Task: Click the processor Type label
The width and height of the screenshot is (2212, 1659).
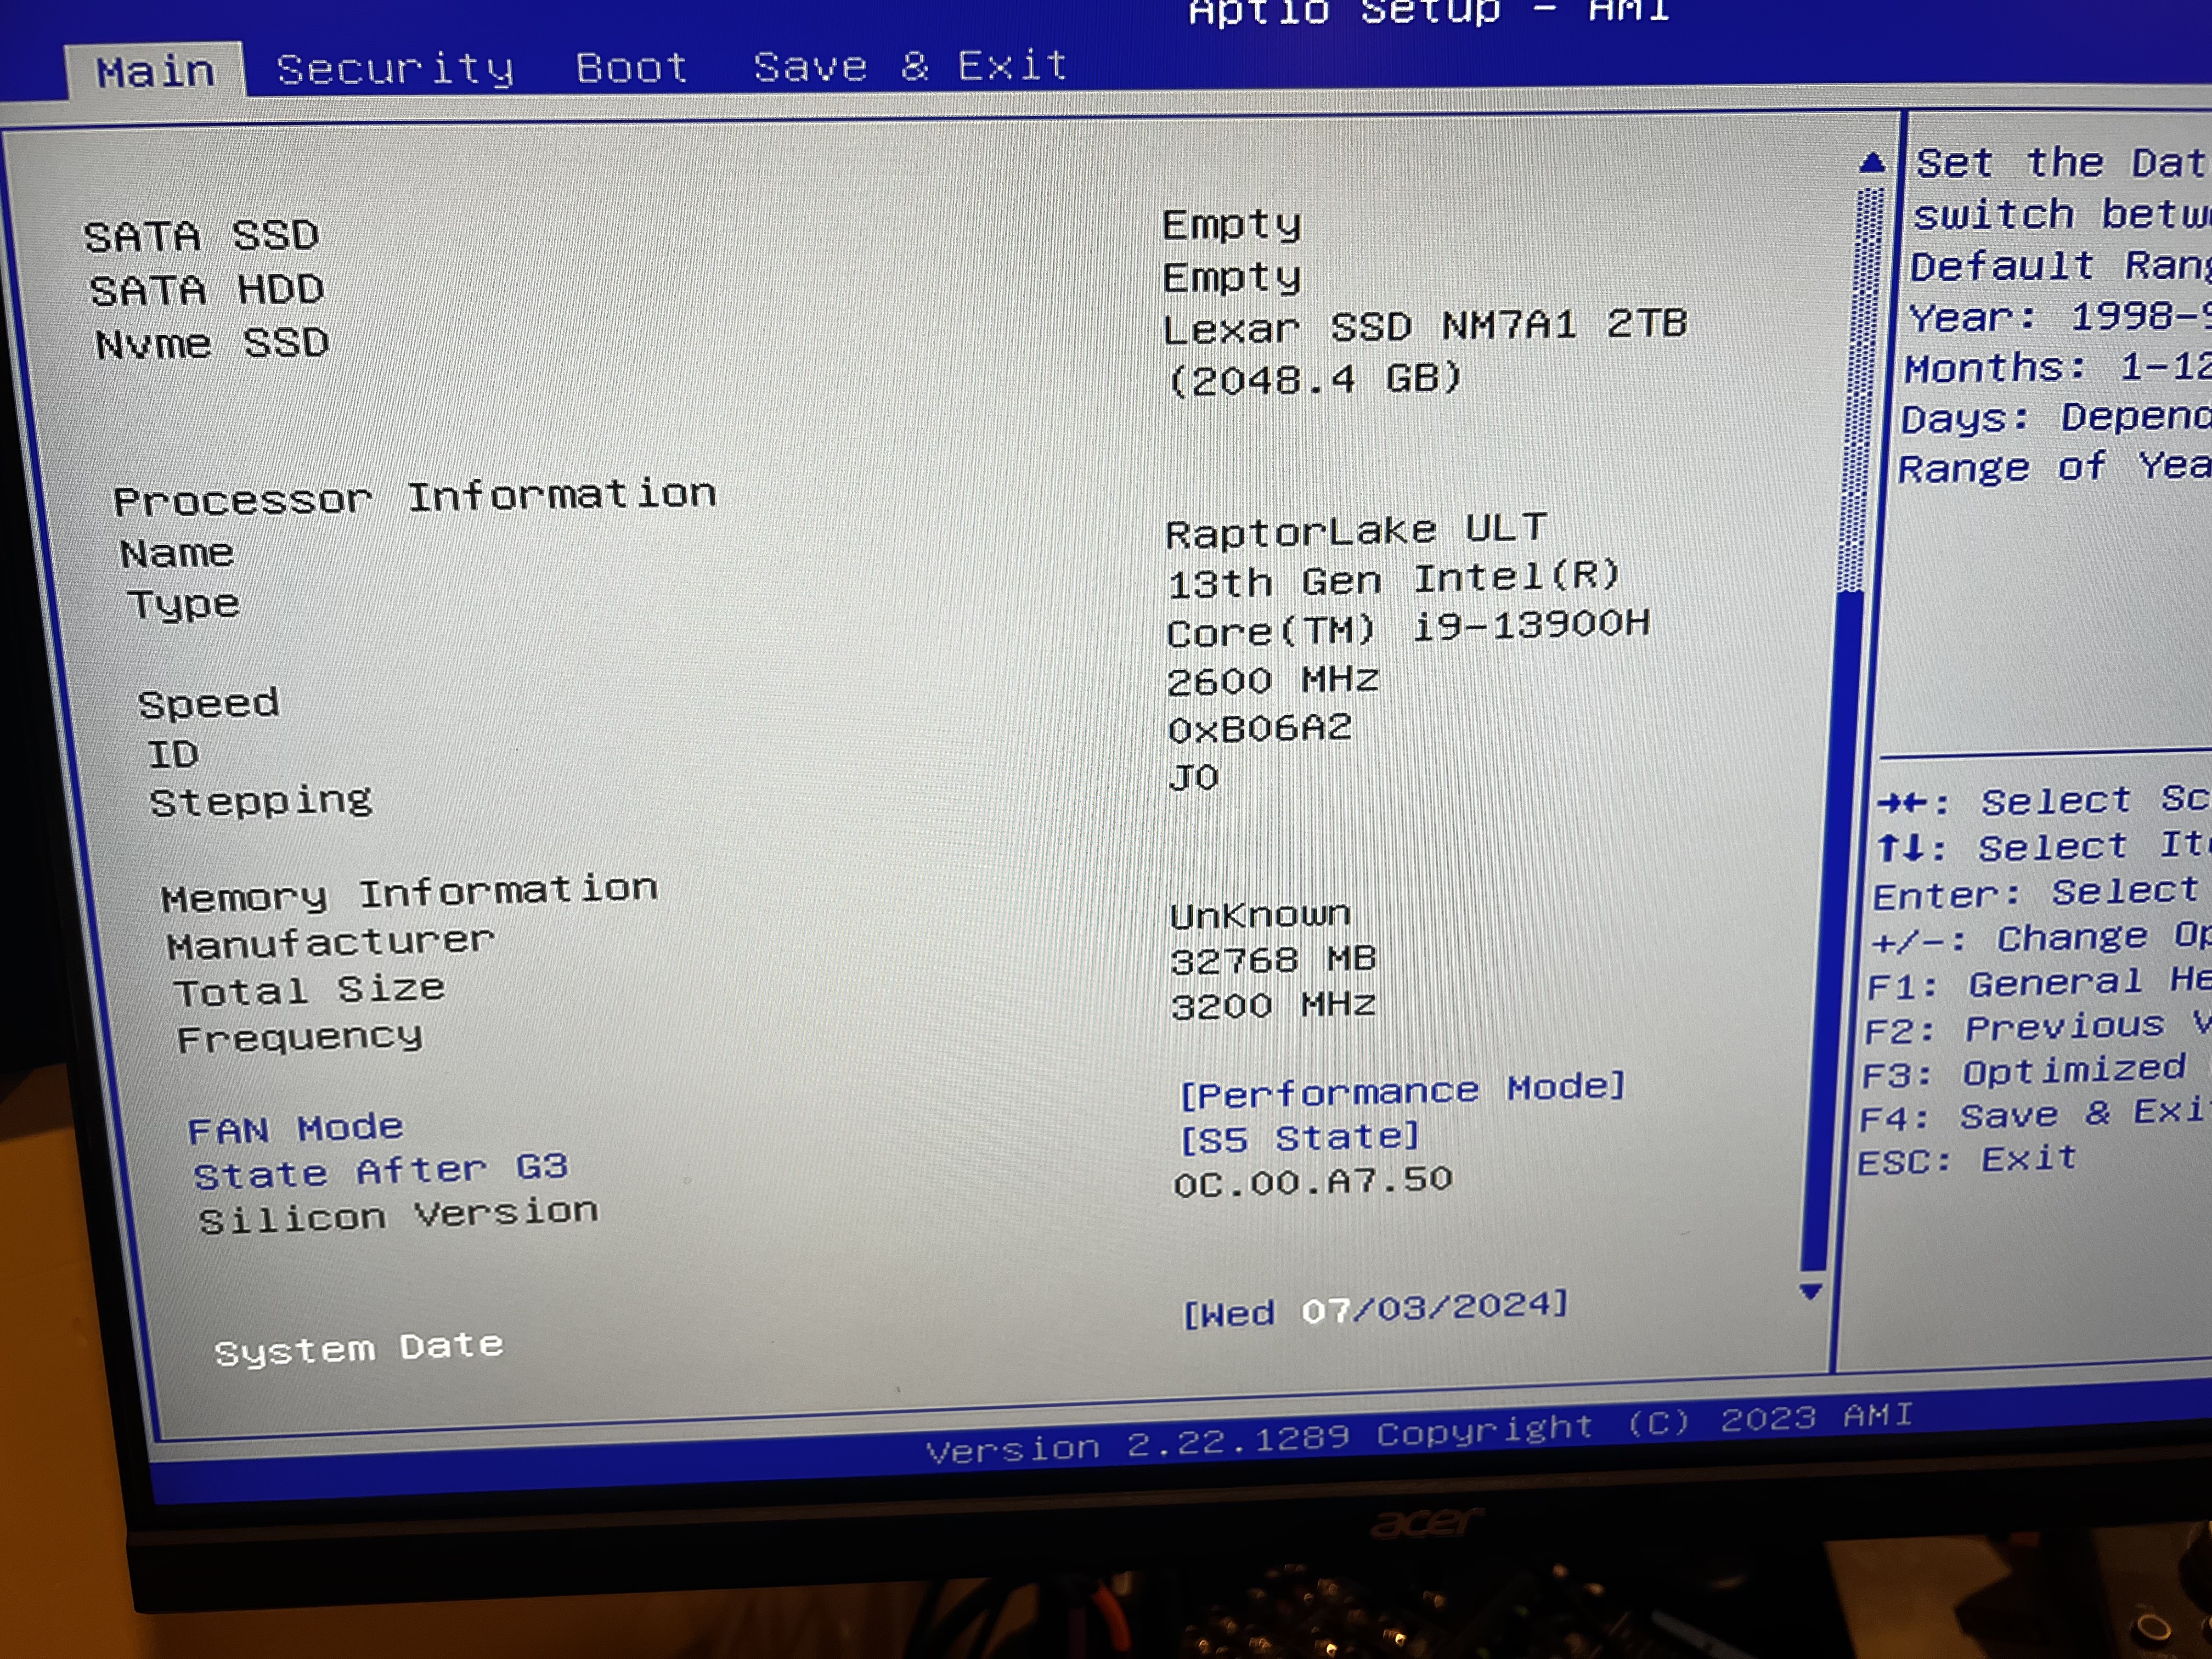Action: click(x=183, y=604)
